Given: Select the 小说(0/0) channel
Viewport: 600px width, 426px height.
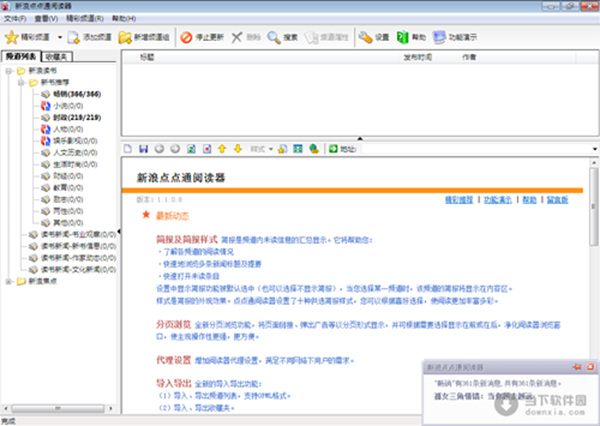Looking at the screenshot, I should (68, 106).
